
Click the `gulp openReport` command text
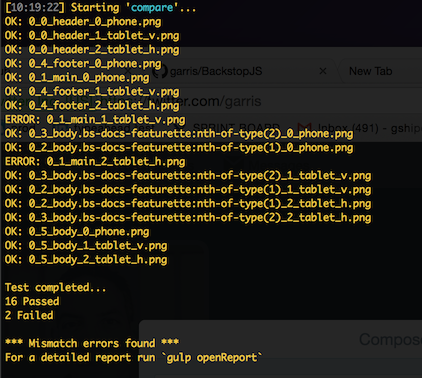pos(212,357)
